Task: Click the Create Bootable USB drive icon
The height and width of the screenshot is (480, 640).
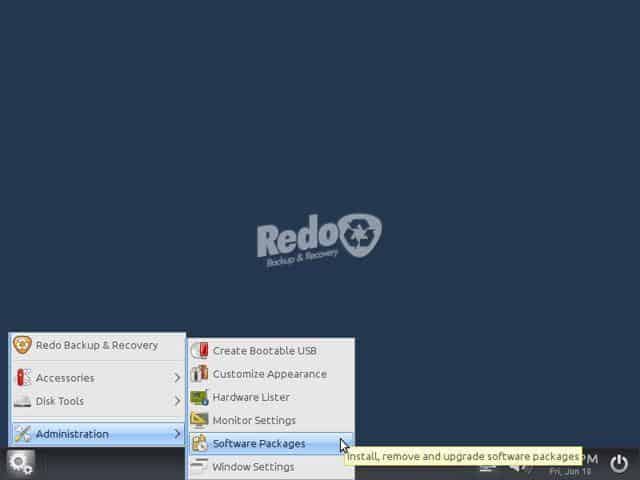Action: pyautogui.click(x=200, y=351)
